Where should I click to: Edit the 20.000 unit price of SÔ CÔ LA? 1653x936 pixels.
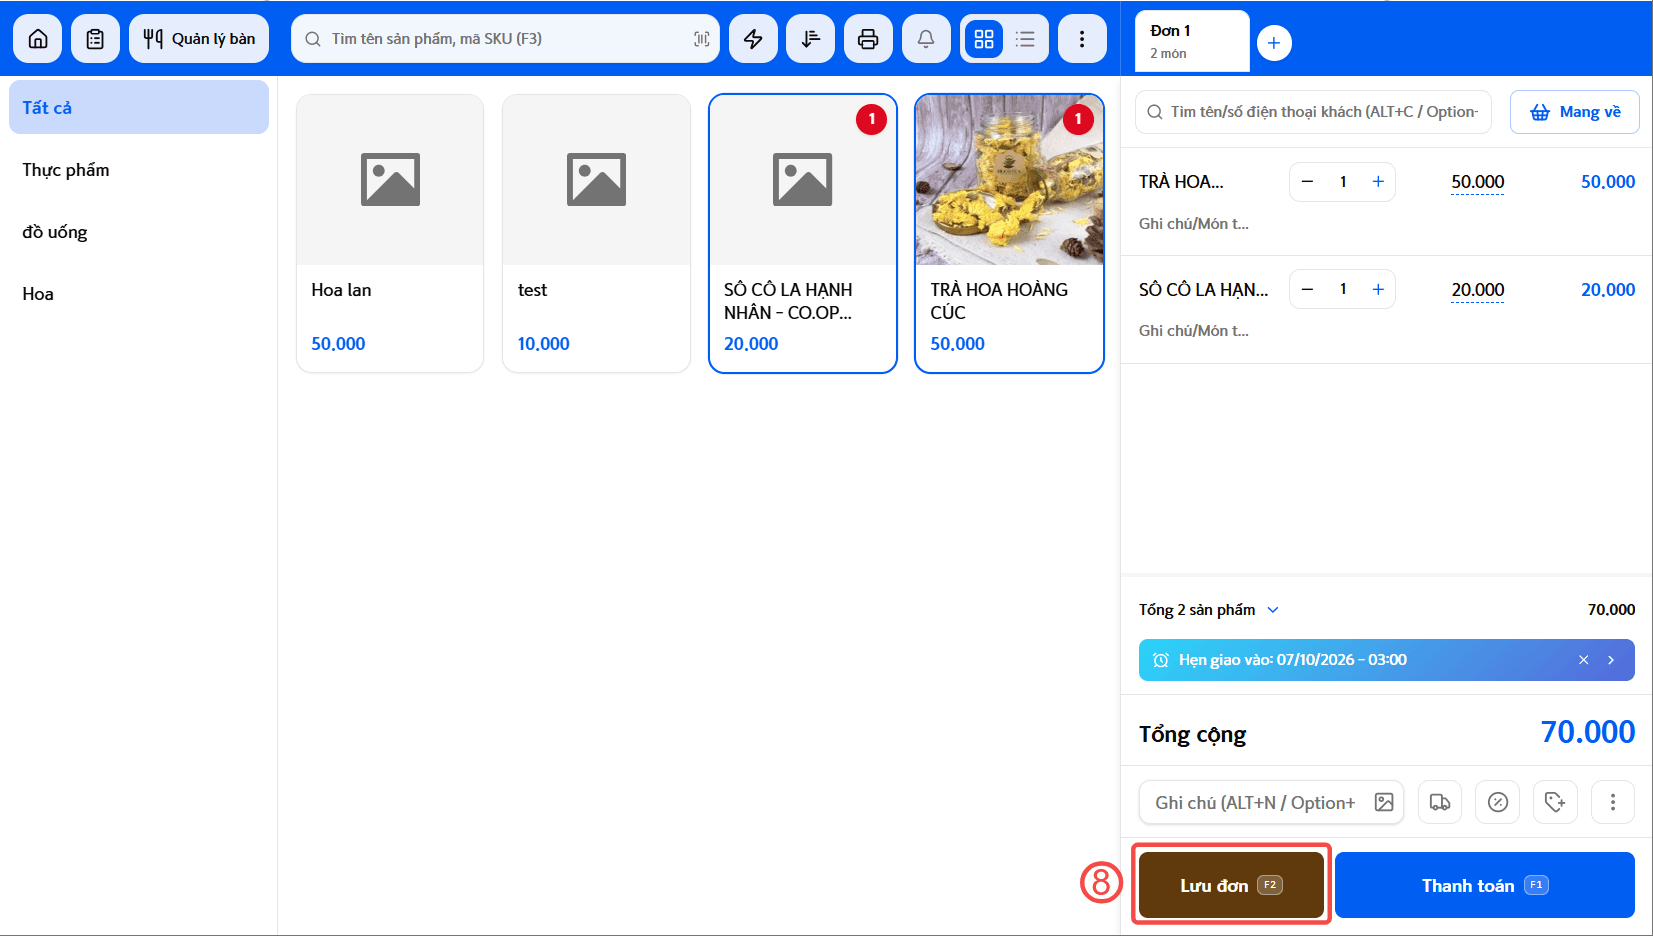pyautogui.click(x=1477, y=290)
